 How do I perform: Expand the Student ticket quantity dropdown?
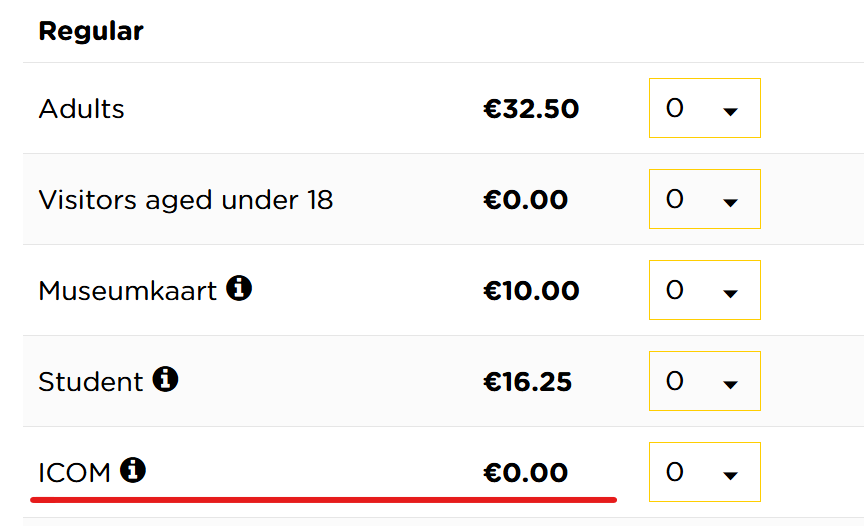(x=705, y=381)
